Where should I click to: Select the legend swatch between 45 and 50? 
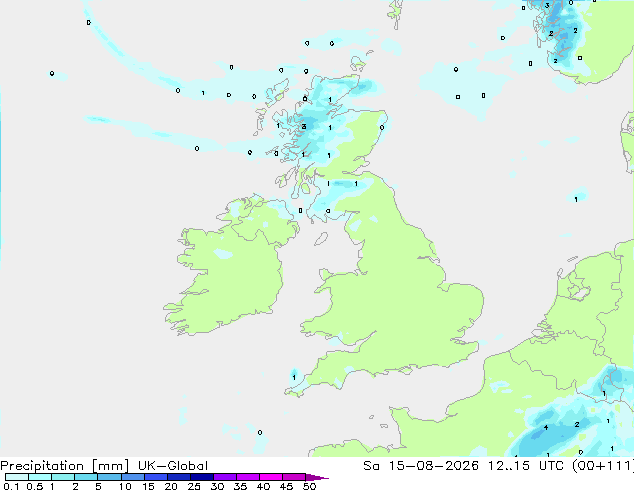[294, 477]
